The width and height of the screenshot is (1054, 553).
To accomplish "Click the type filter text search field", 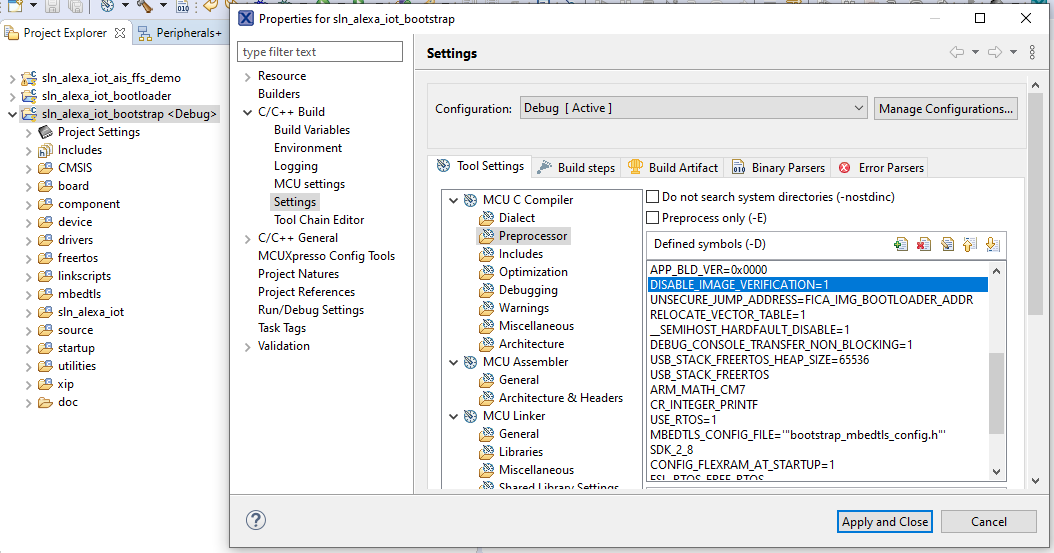I will (320, 51).
